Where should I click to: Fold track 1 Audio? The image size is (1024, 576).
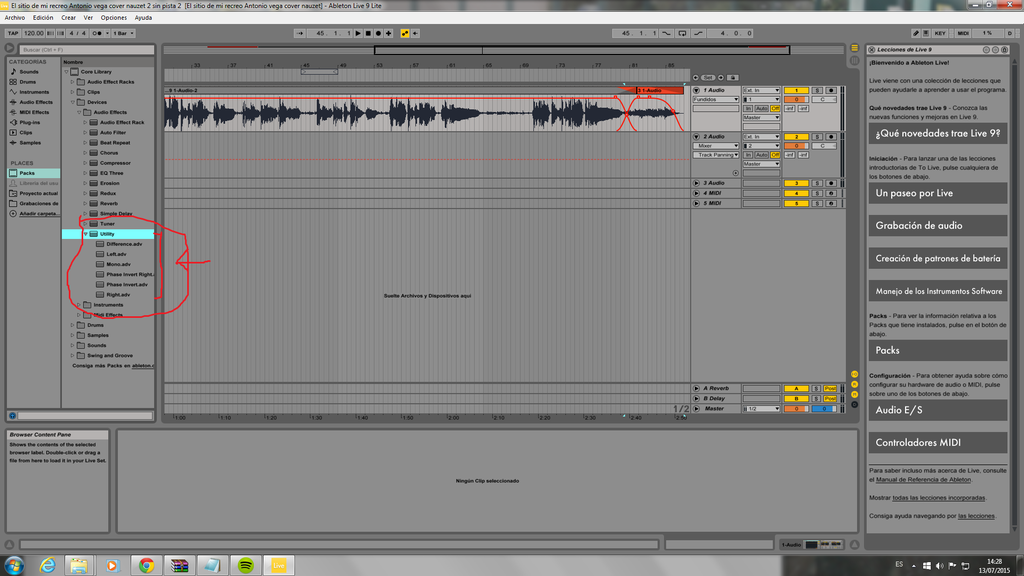[x=696, y=90]
